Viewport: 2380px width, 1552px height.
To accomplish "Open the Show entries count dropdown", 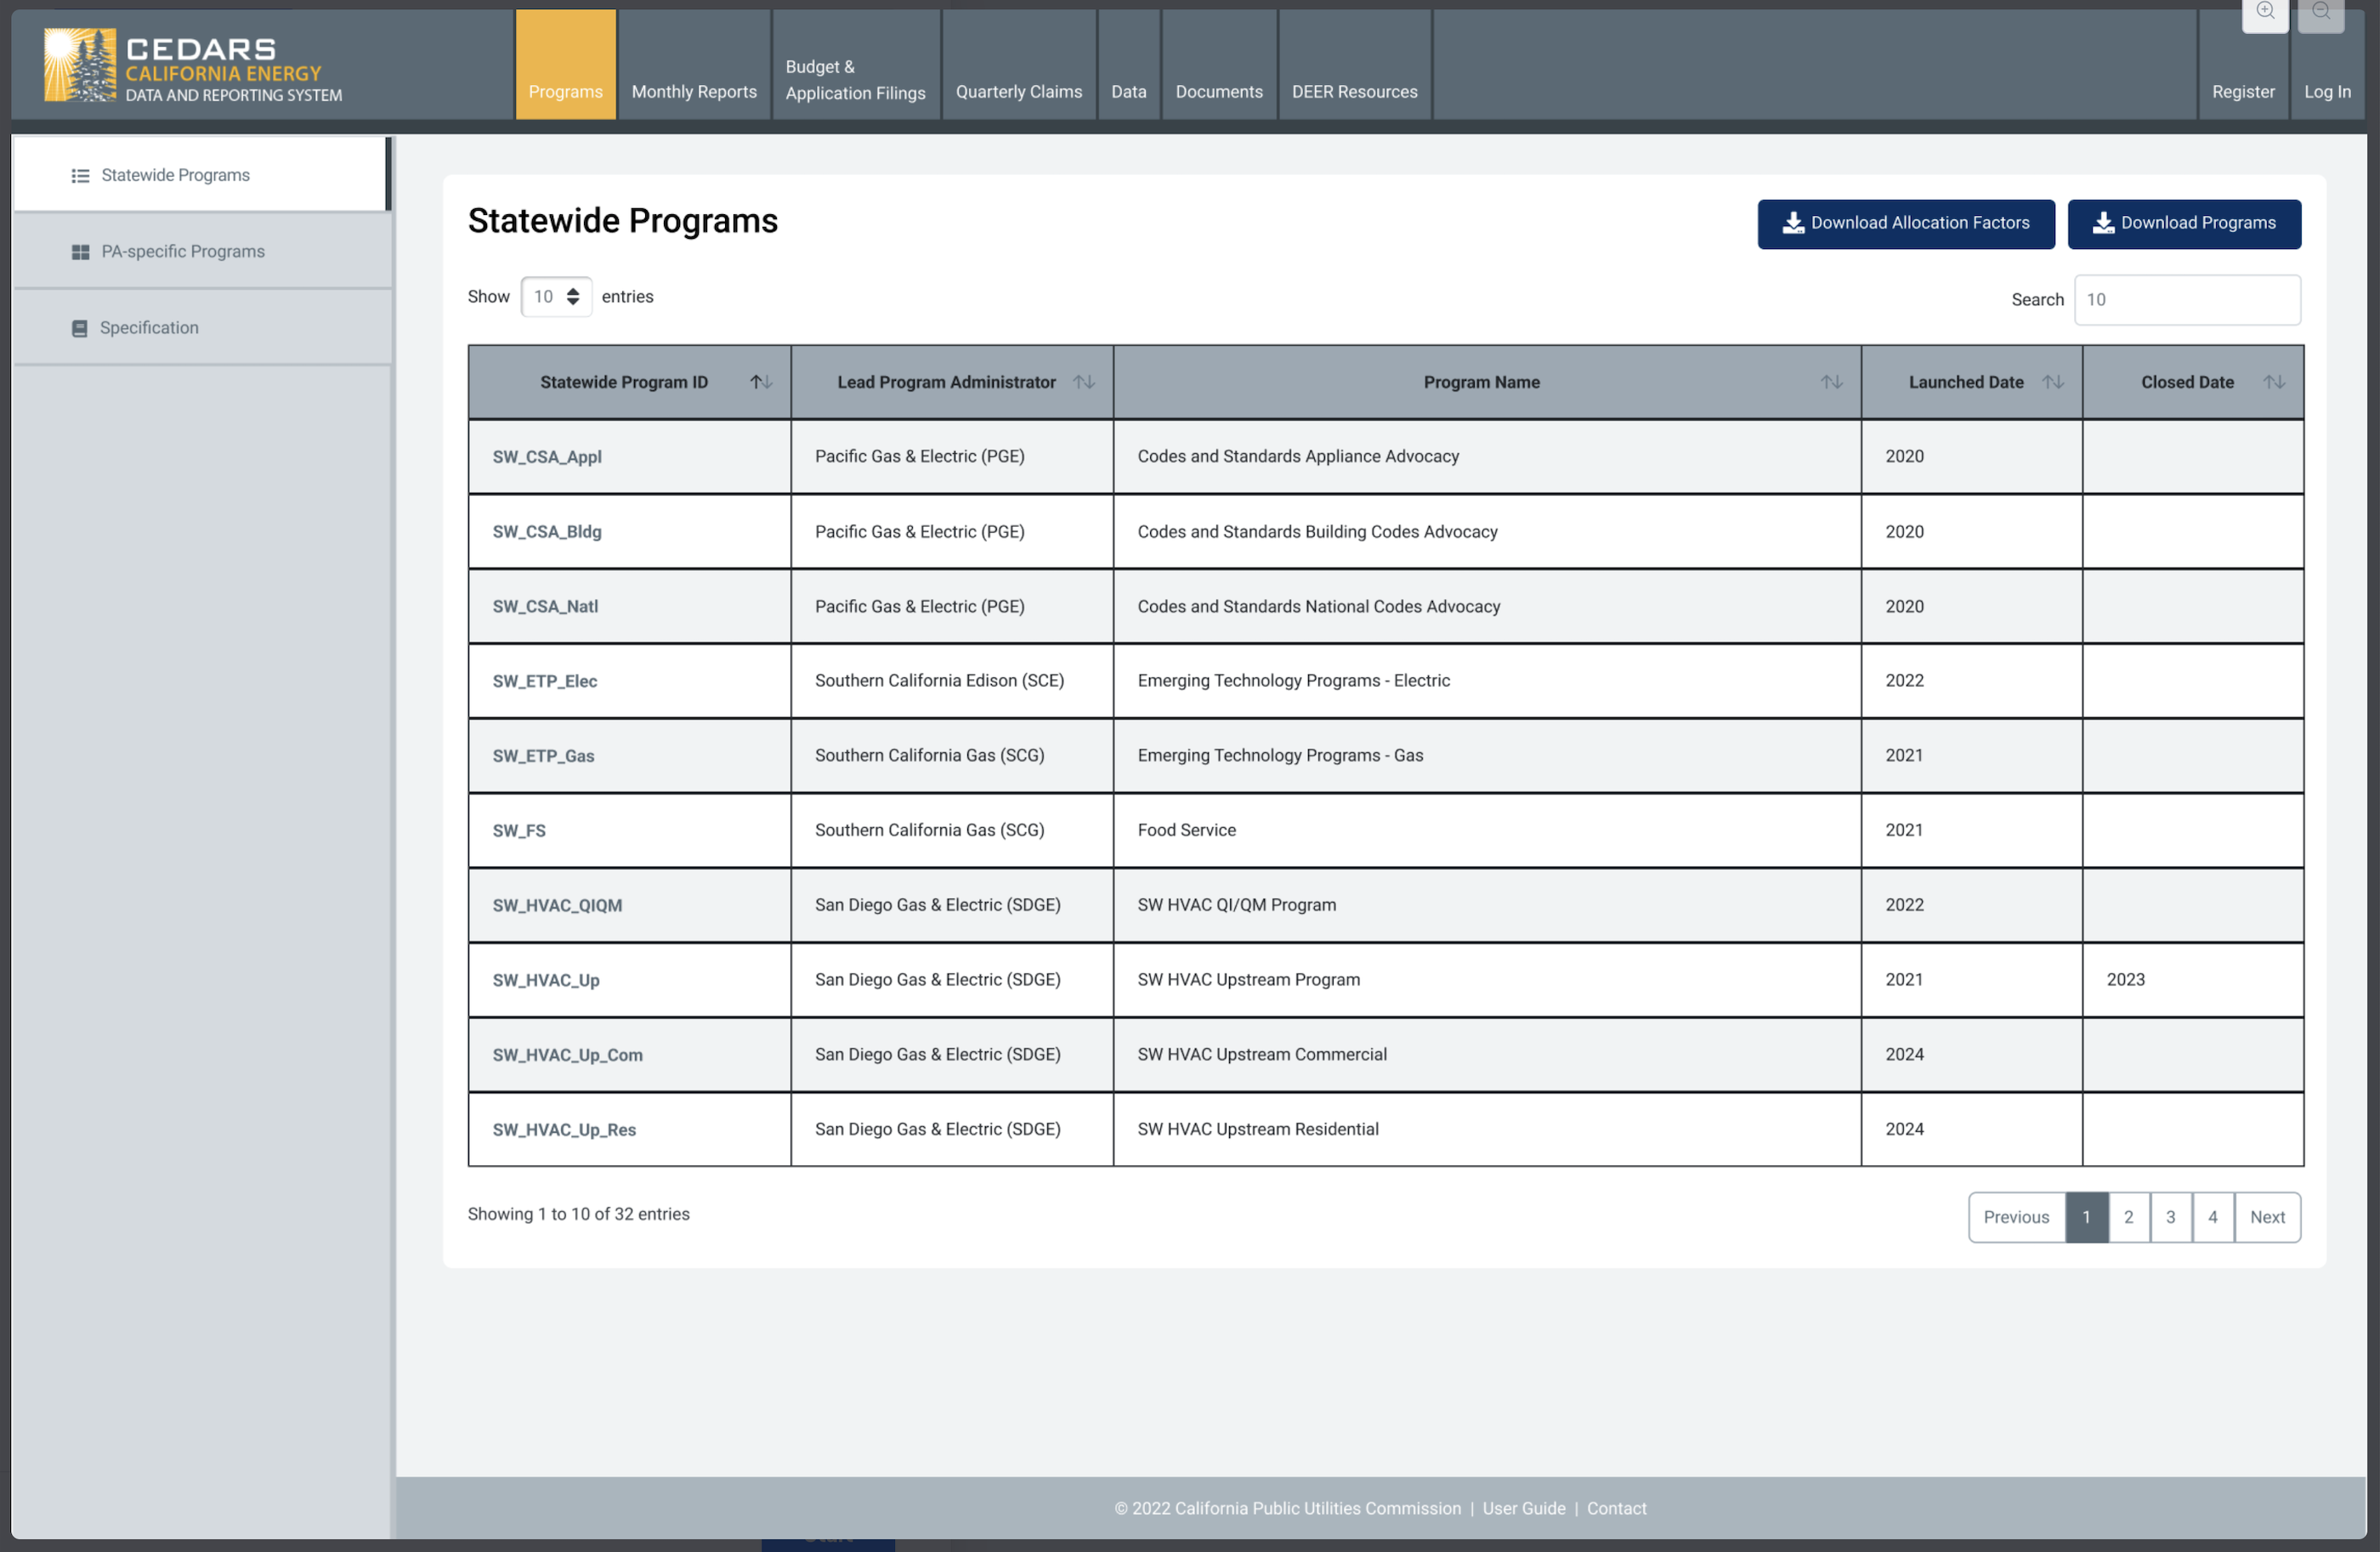I will coord(556,297).
